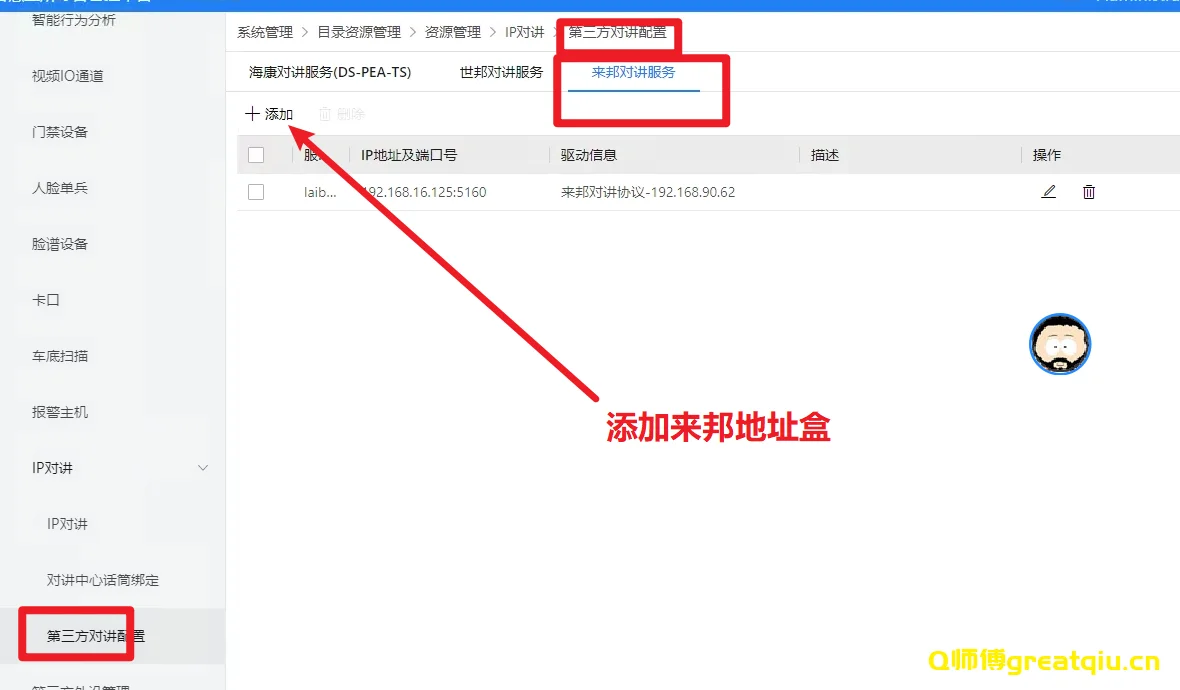Select 对讲中心话筒绑定 submenu item
The height and width of the screenshot is (690, 1180).
(103, 580)
